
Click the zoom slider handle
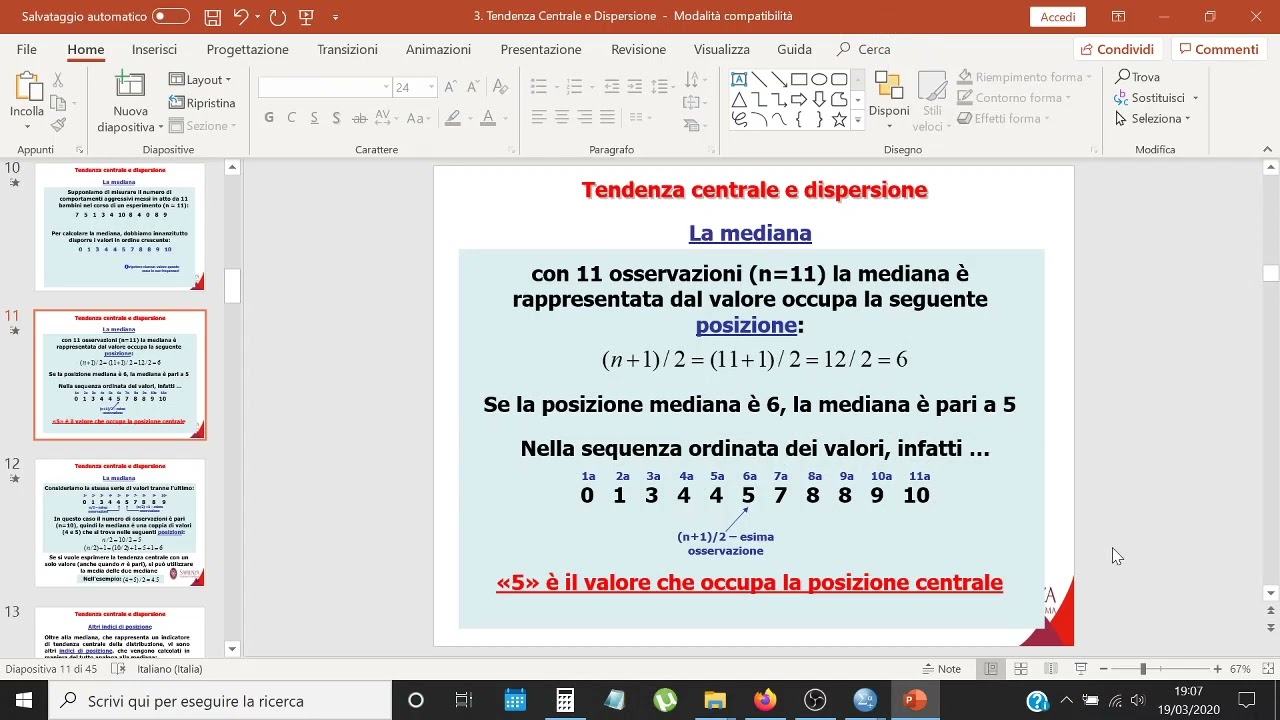[x=1143, y=669]
